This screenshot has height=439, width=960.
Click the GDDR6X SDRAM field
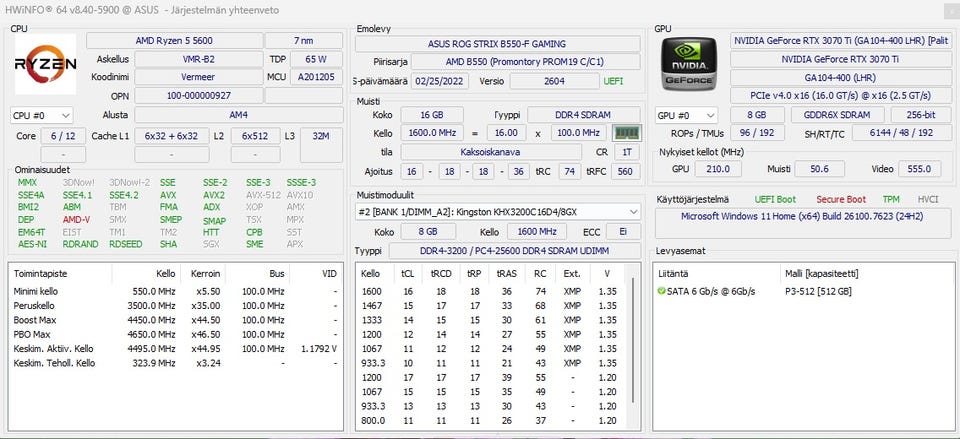pyautogui.click(x=838, y=115)
